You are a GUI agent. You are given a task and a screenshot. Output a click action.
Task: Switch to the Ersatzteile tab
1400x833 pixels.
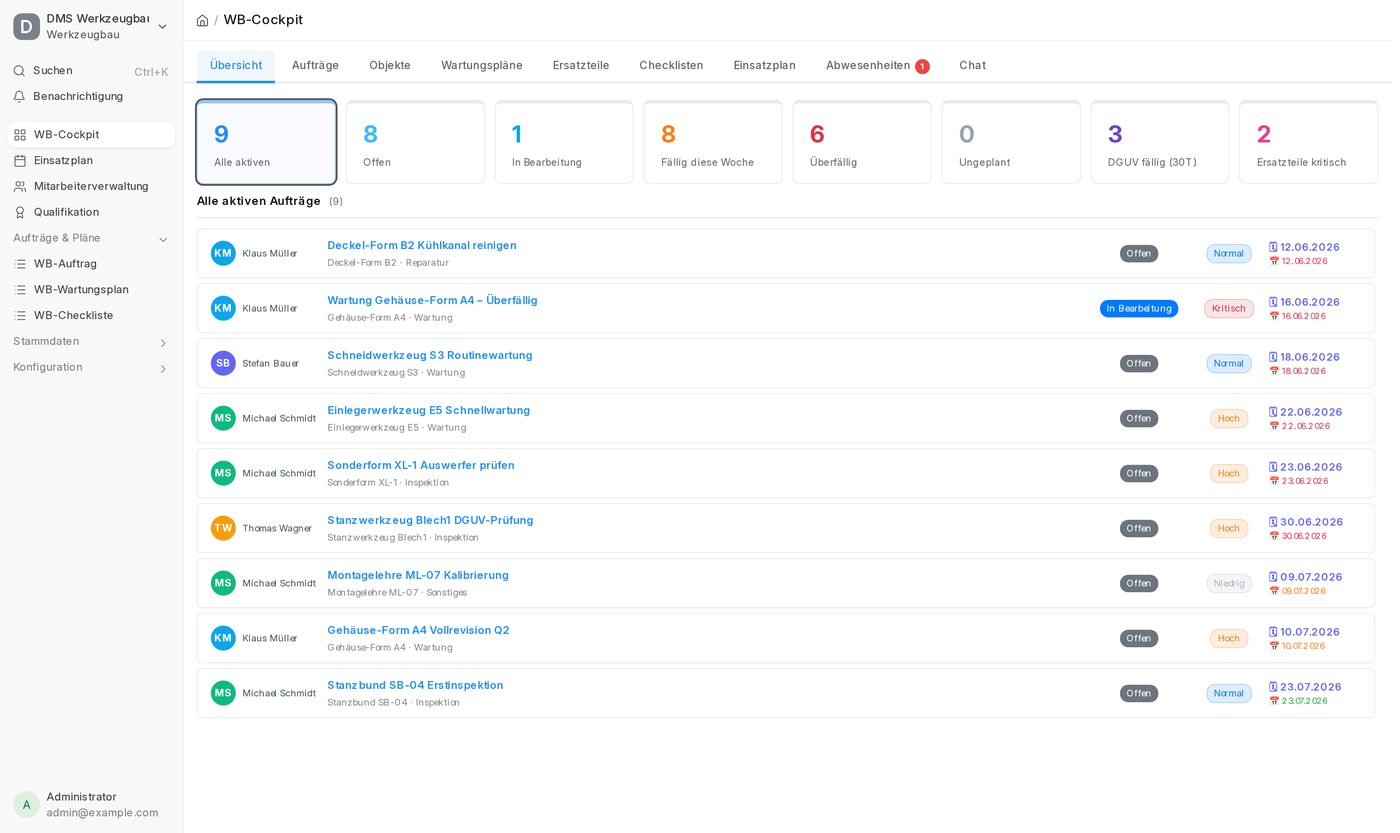pos(581,65)
